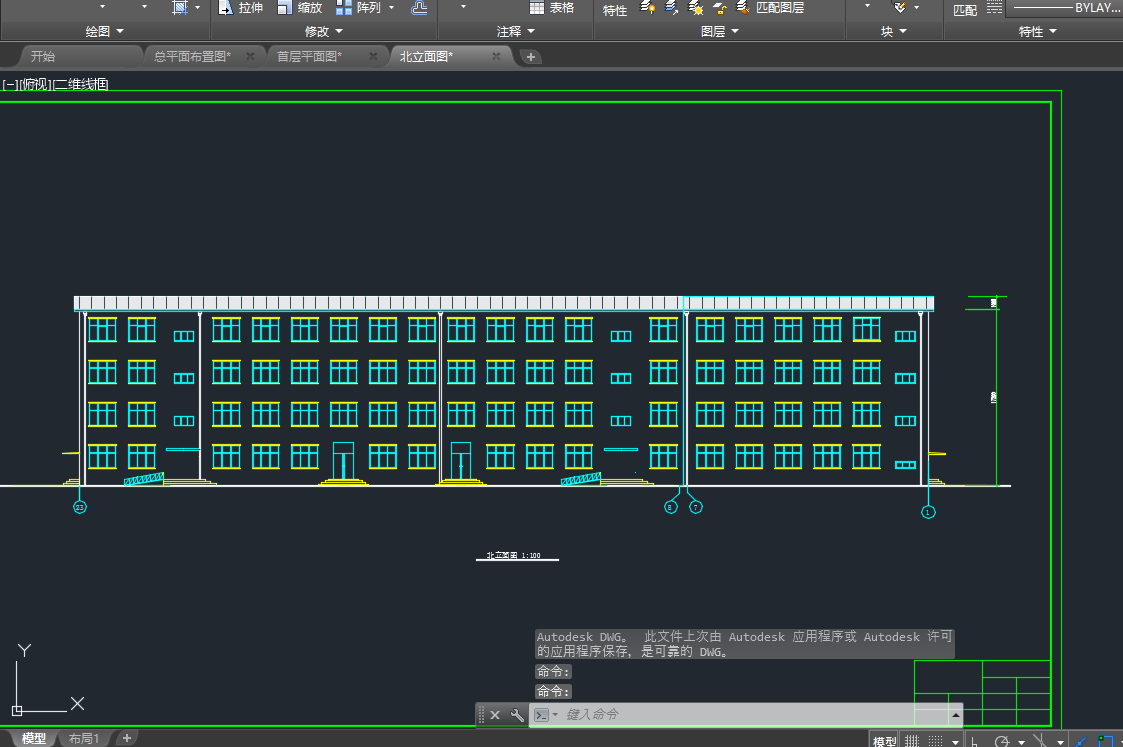Click the wrench customize icon in command line
The height and width of the screenshot is (747, 1123).
(x=517, y=715)
